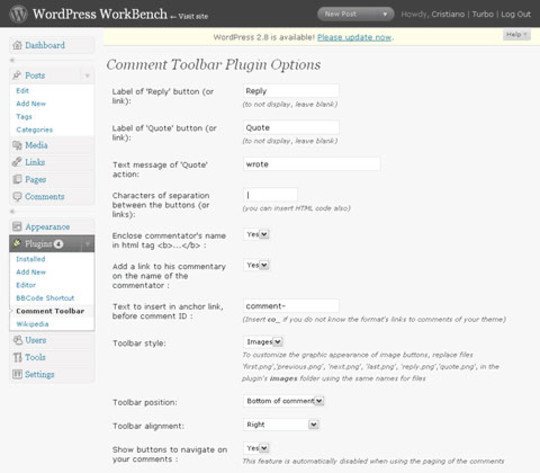The height and width of the screenshot is (473, 540).
Task: Click the Media icon in sidebar
Action: click(17, 145)
